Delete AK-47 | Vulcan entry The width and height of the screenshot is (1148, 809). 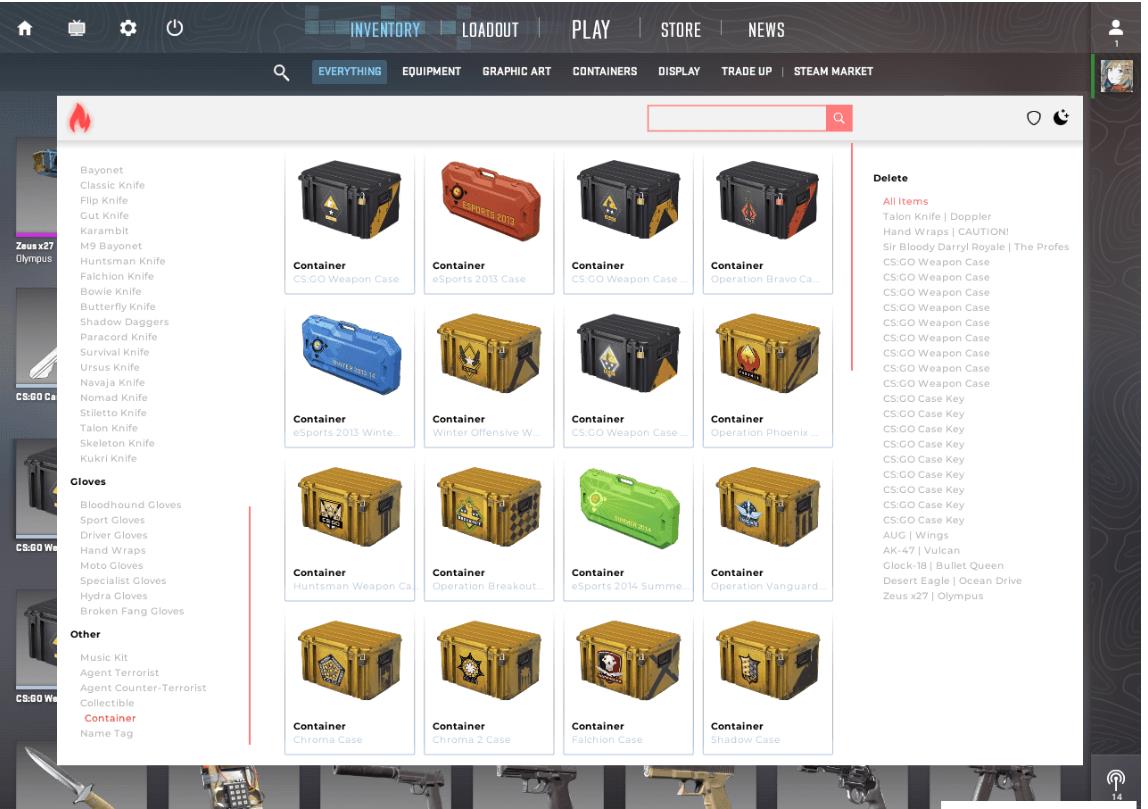tap(921, 551)
